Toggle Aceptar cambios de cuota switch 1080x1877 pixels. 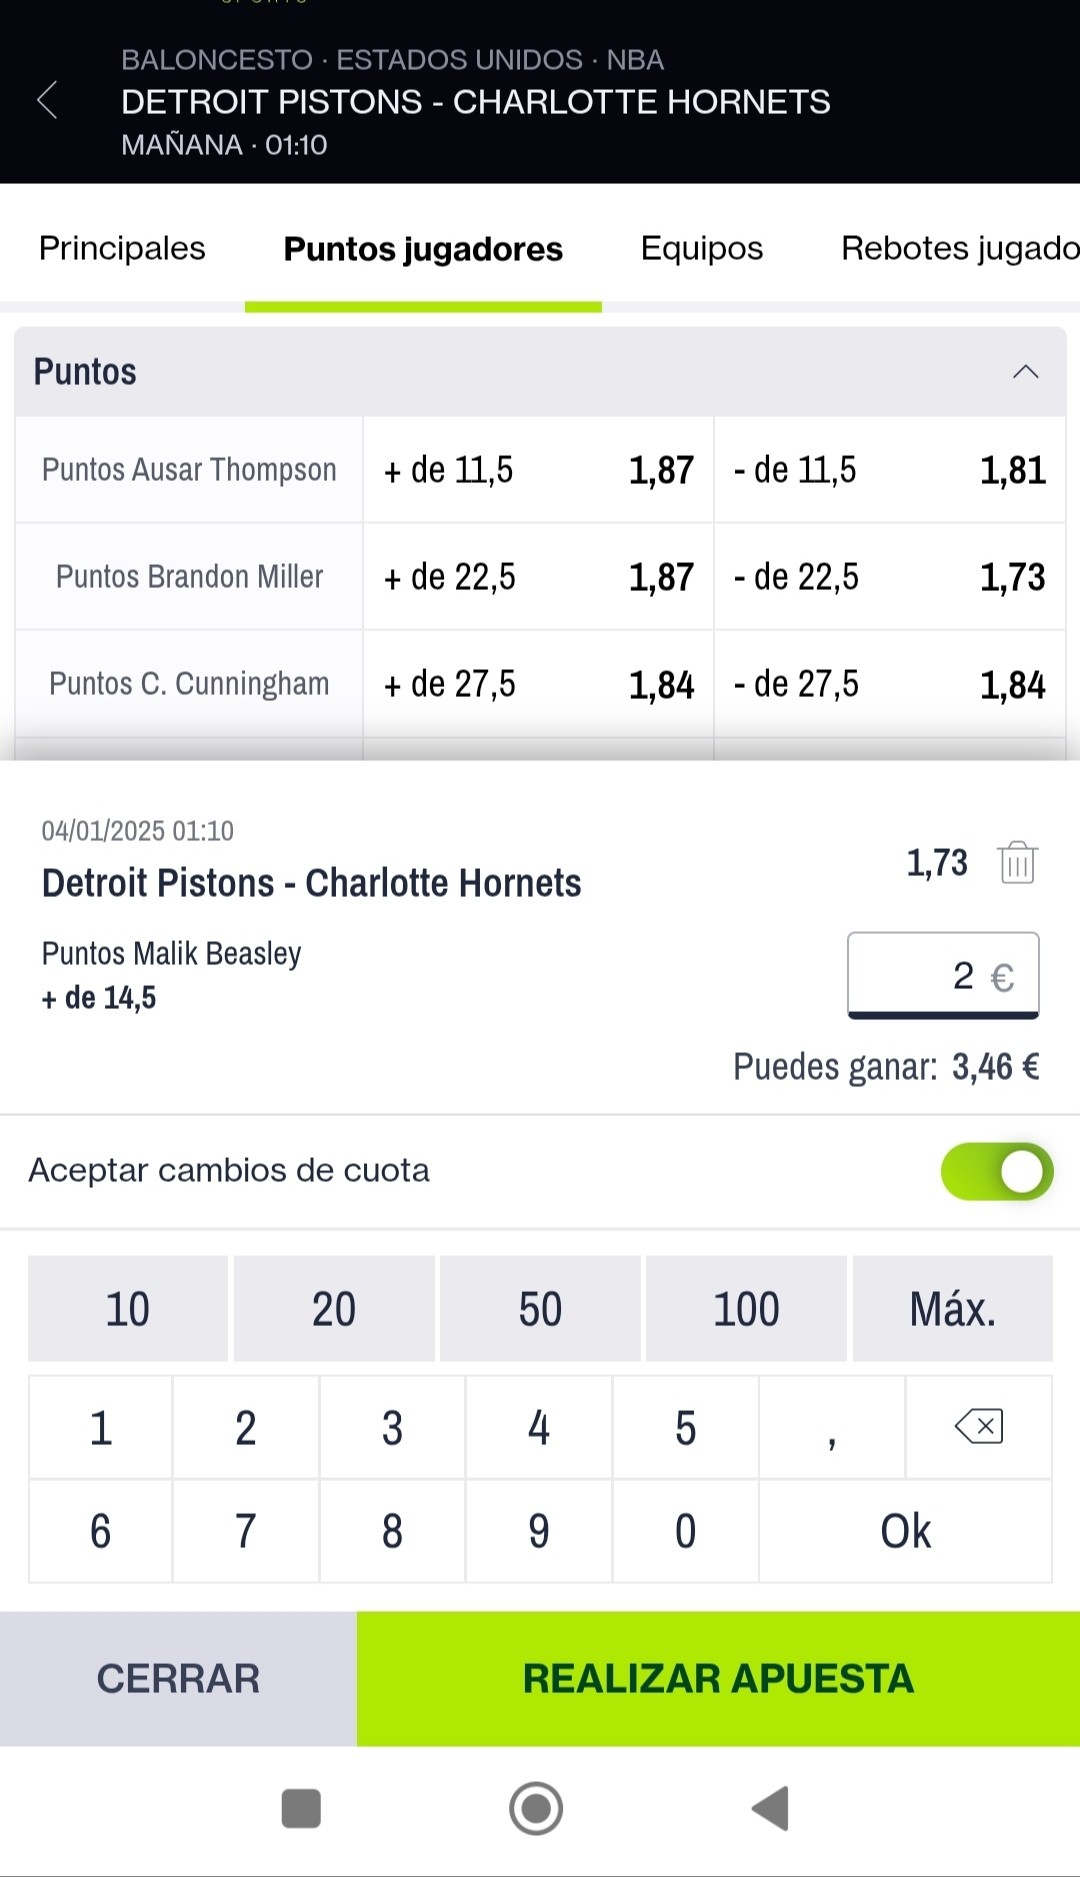[996, 1171]
